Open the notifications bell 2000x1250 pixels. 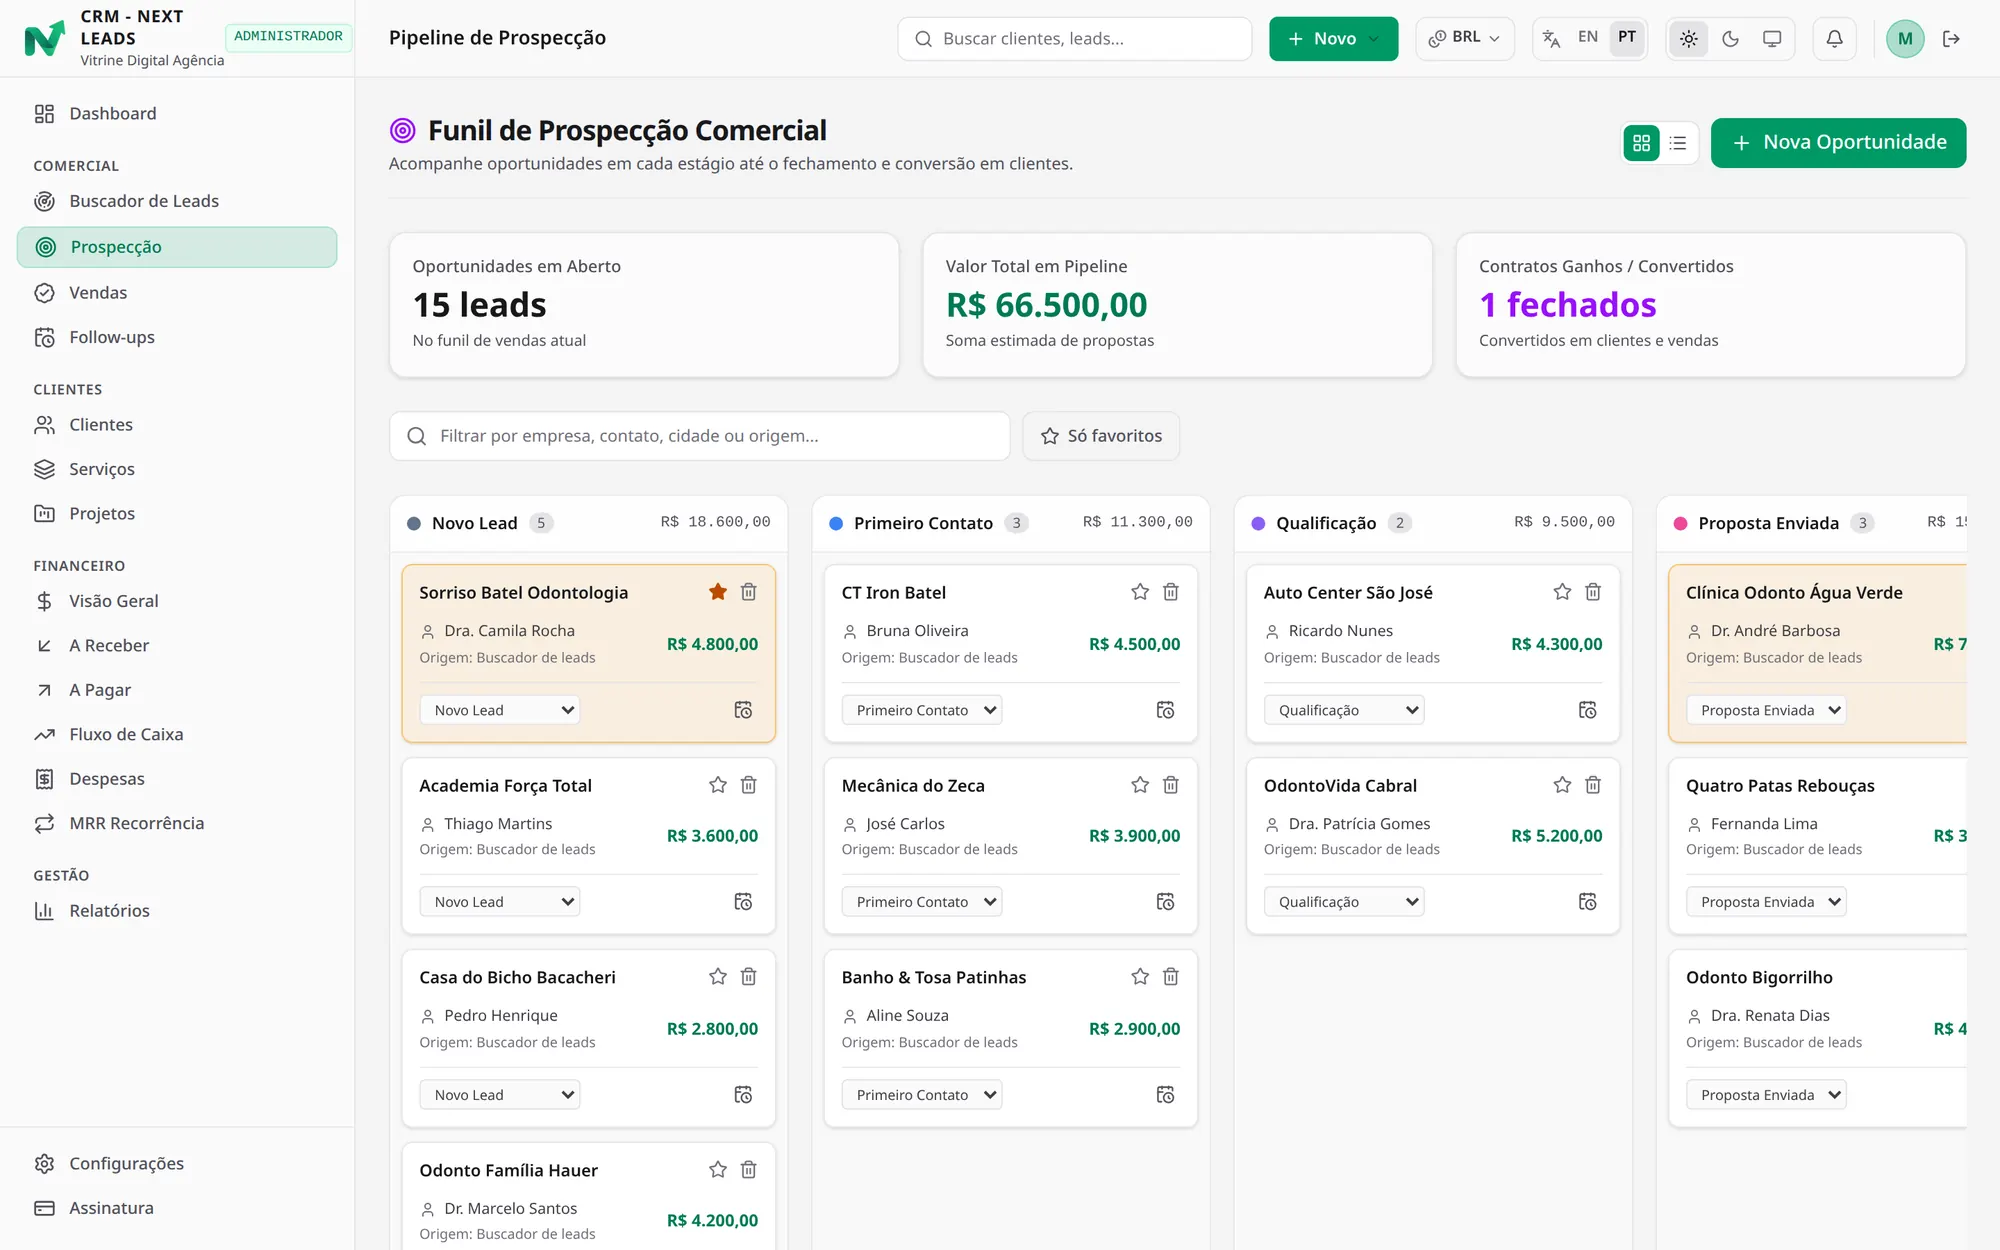pyautogui.click(x=1834, y=39)
